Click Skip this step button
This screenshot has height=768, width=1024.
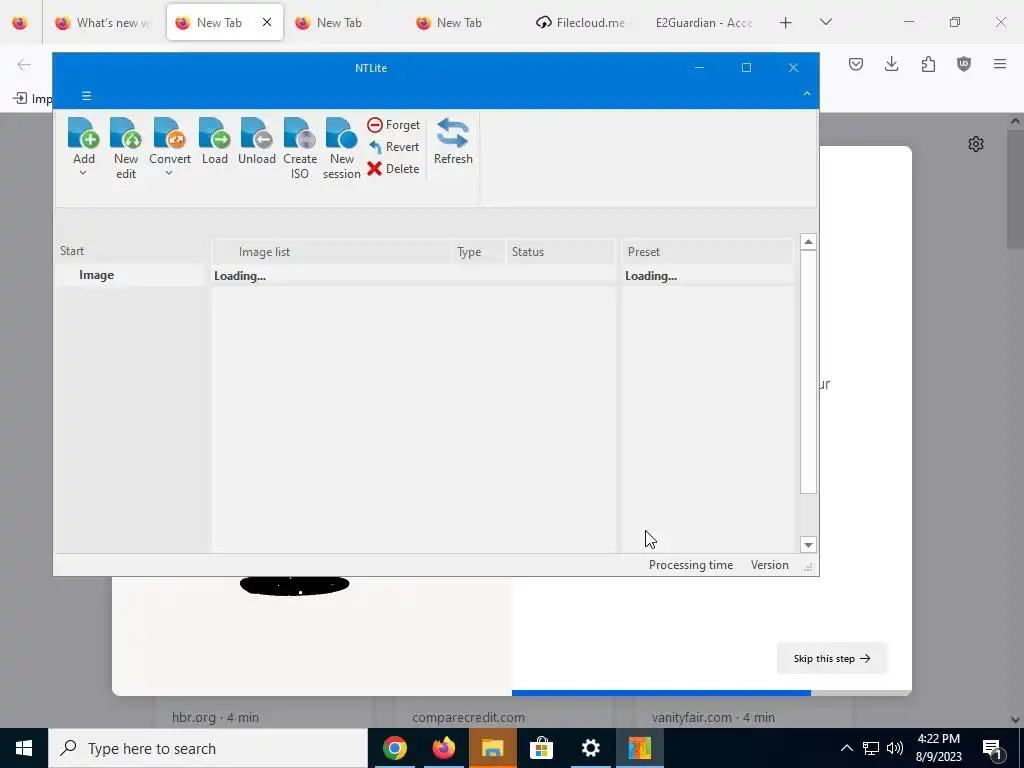[x=832, y=658]
